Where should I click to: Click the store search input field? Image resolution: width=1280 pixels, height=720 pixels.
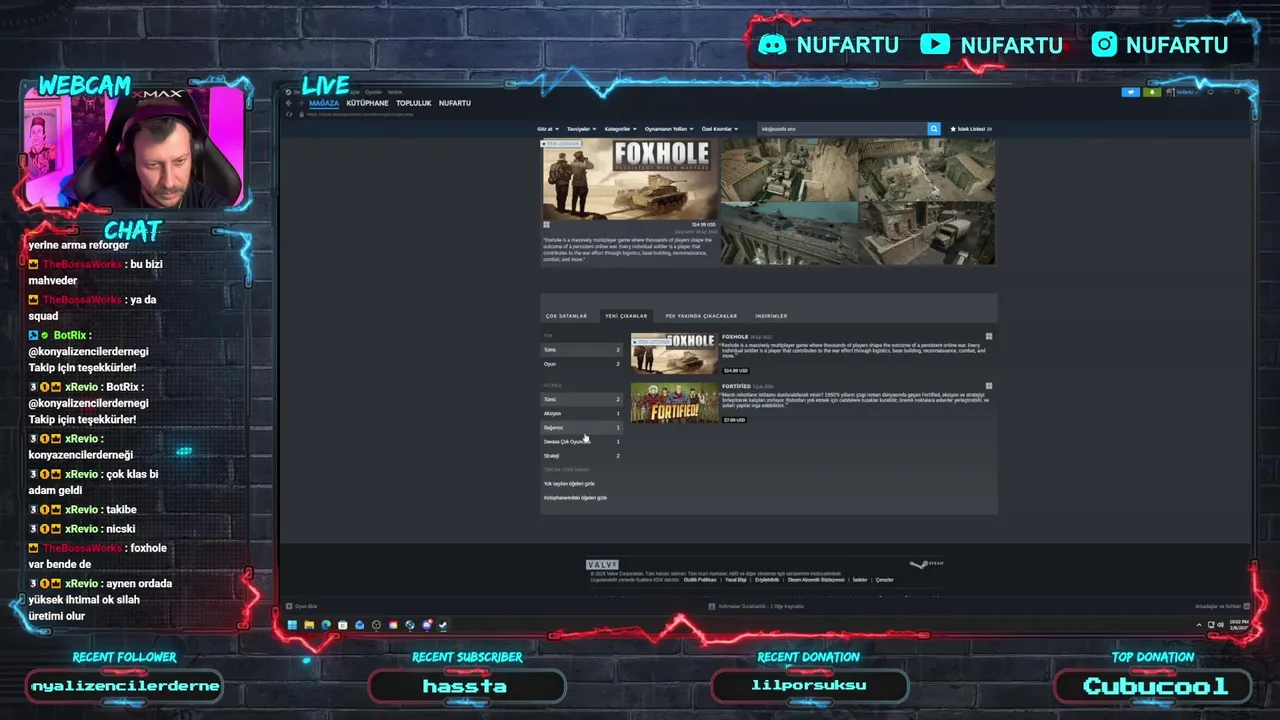(842, 129)
